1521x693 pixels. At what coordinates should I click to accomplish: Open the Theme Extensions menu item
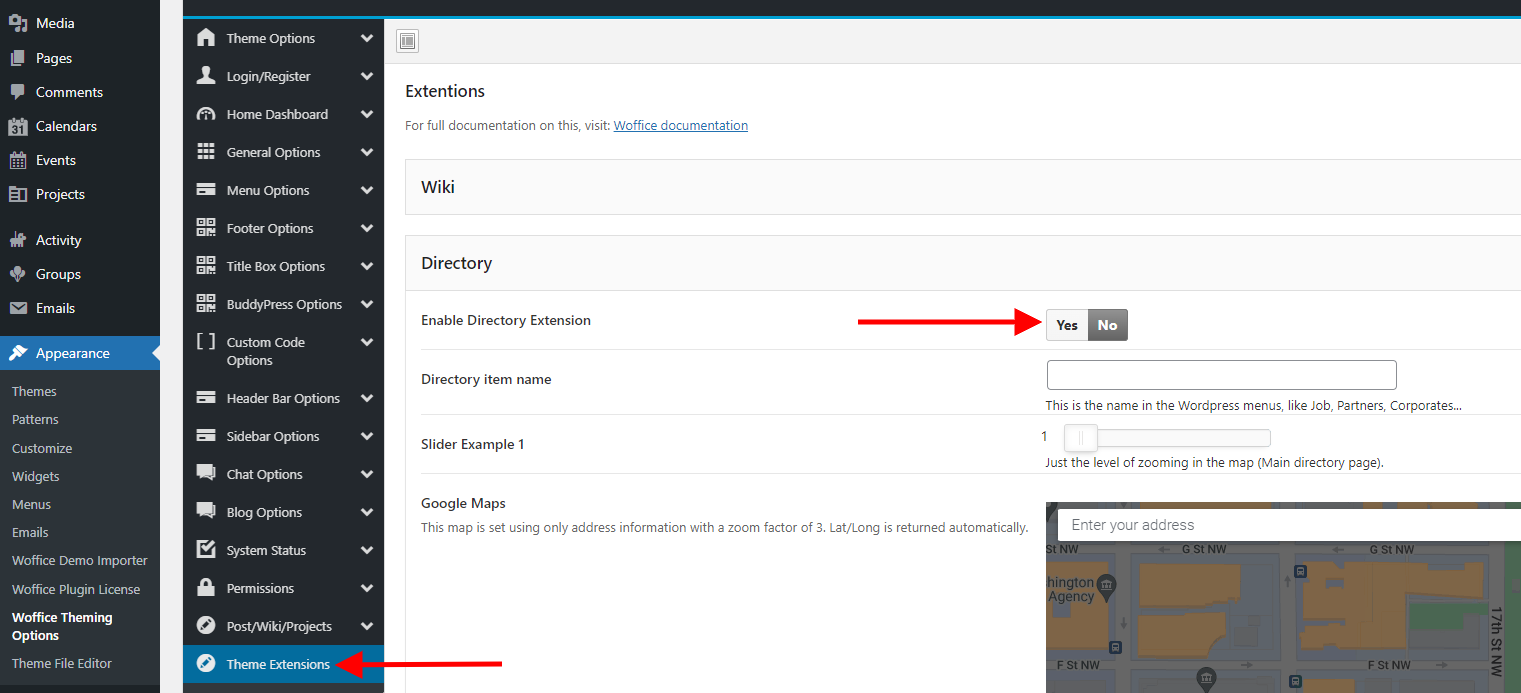278,664
